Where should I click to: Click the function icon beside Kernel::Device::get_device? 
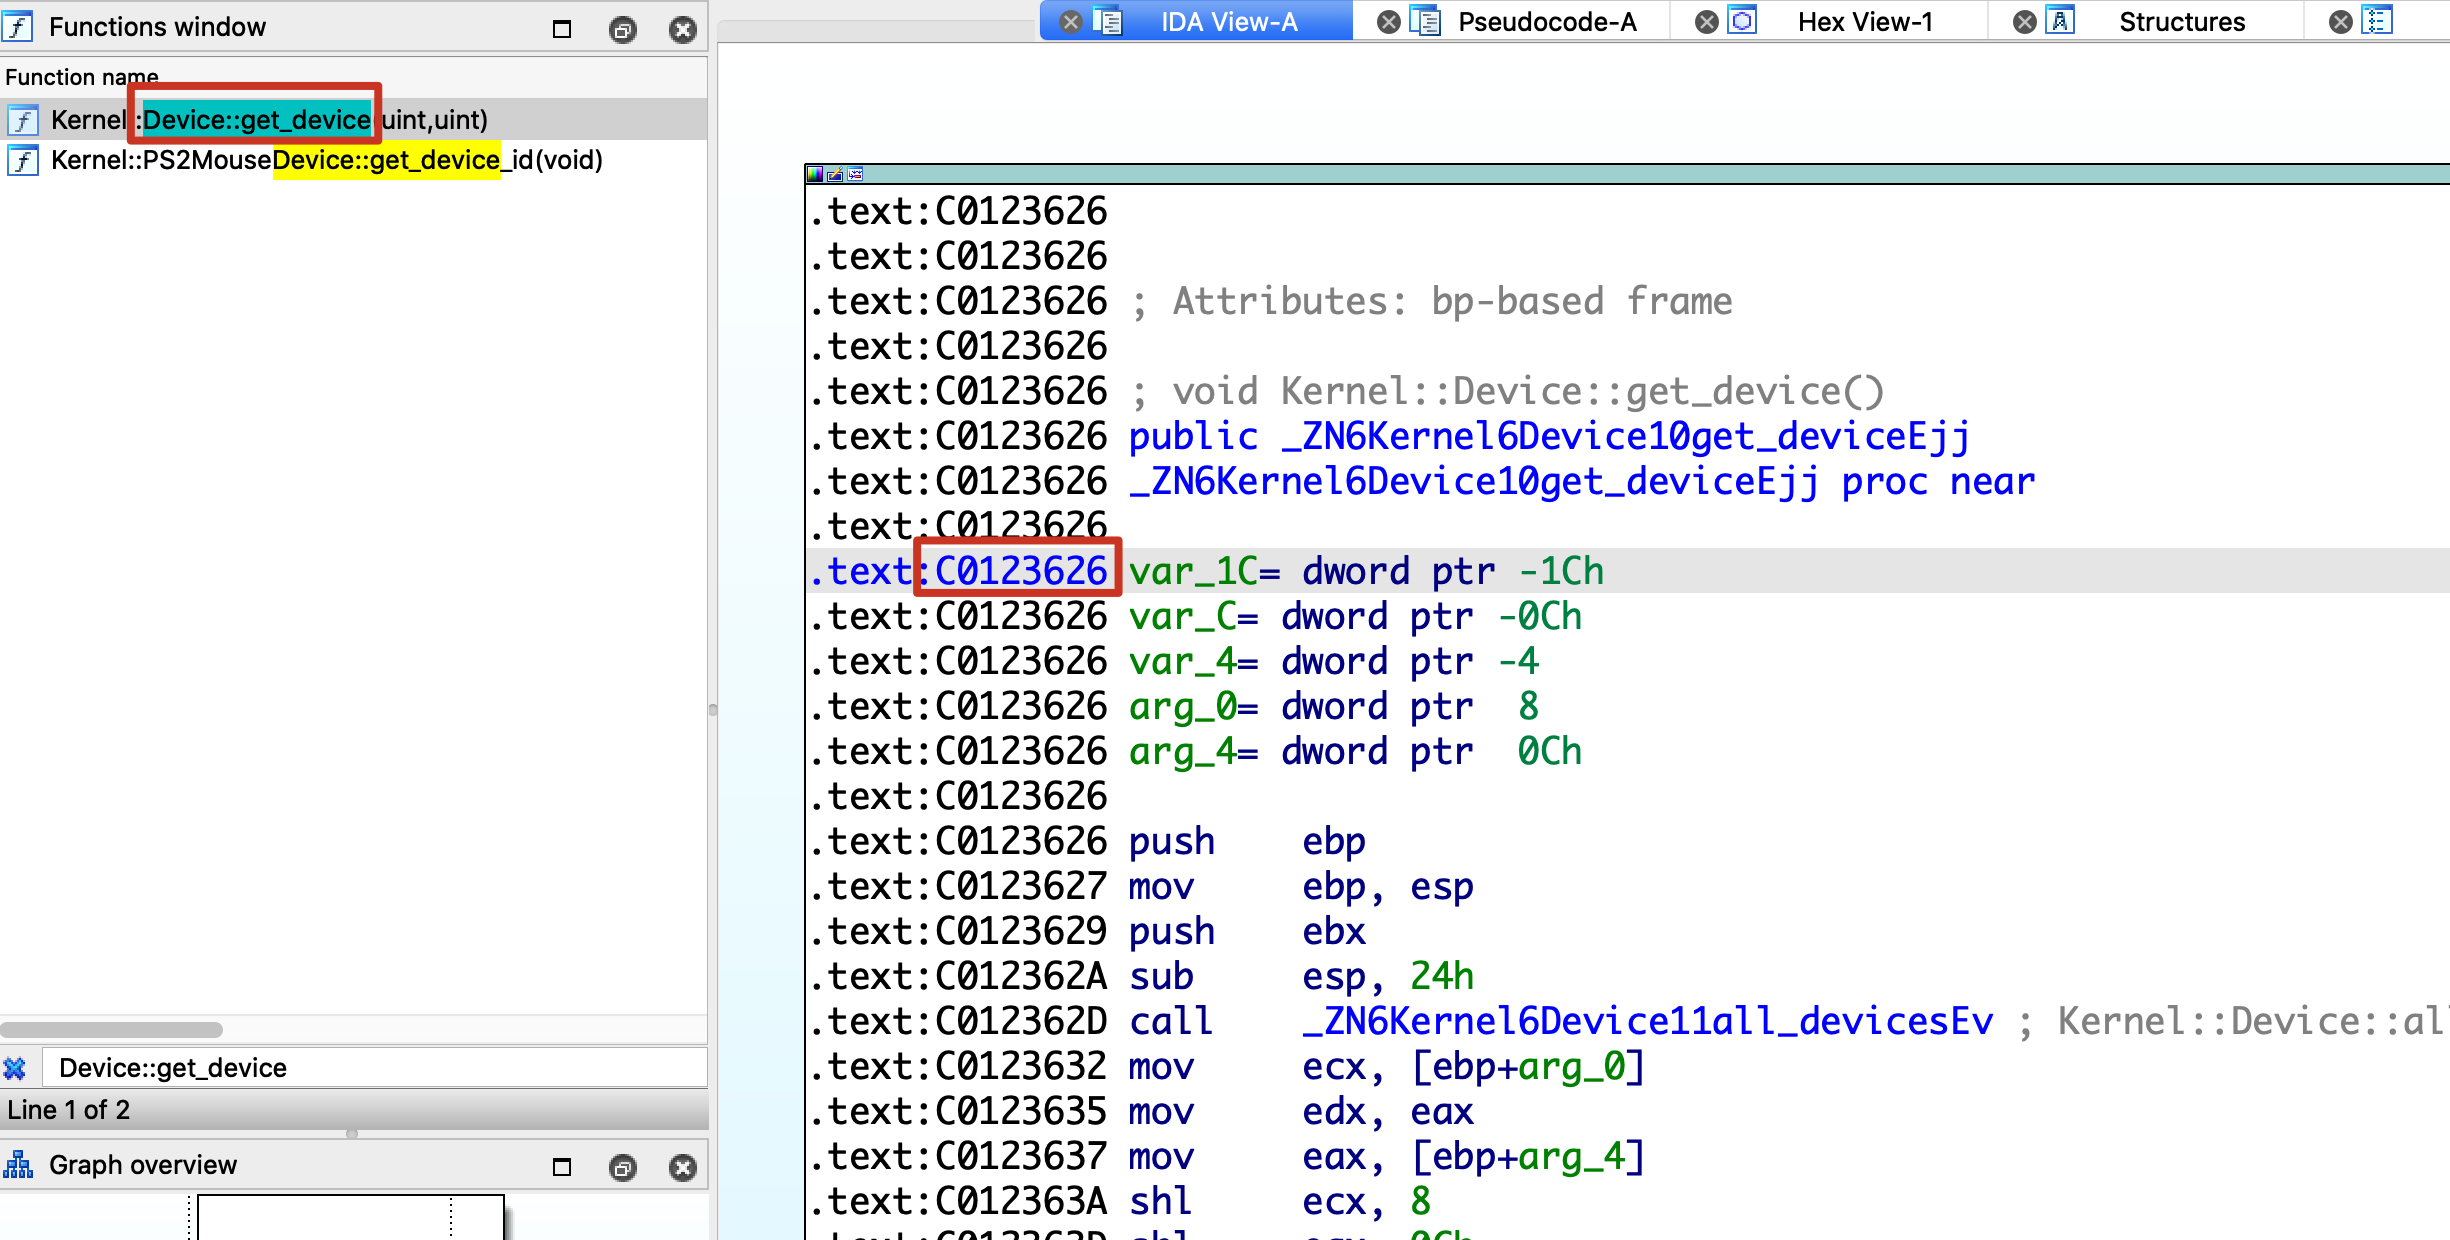point(23,120)
